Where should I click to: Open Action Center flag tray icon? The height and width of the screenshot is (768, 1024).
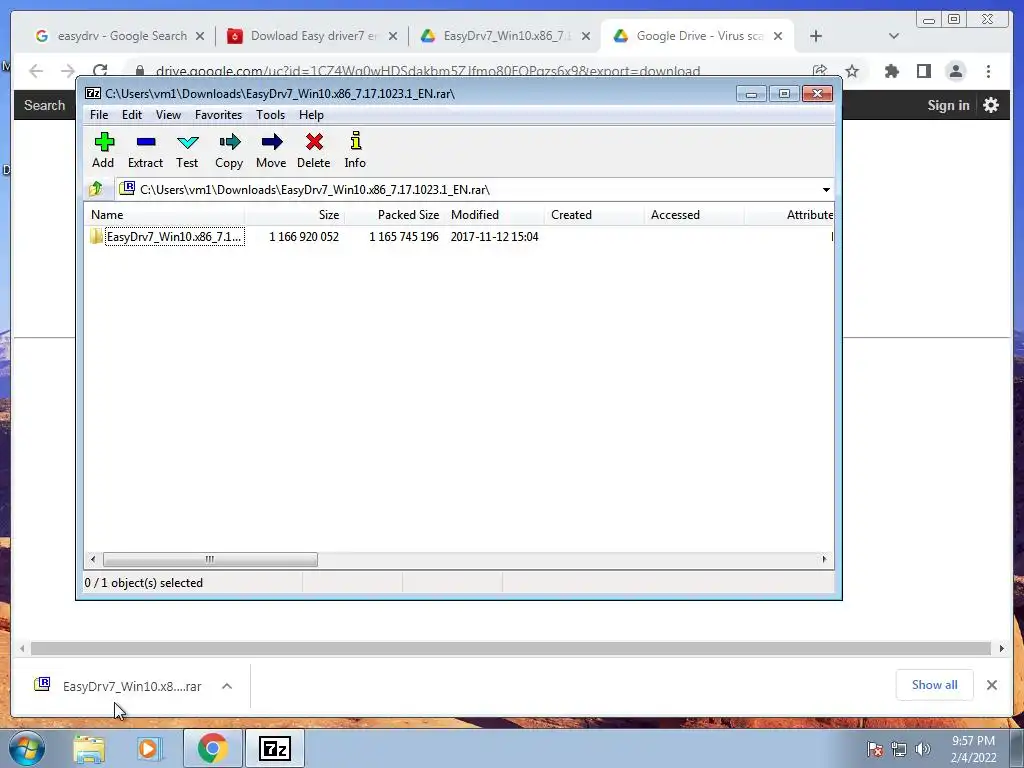pyautogui.click(x=874, y=749)
